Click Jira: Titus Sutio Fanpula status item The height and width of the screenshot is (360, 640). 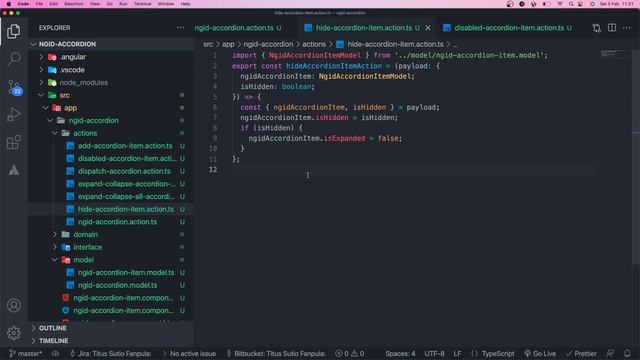(111, 353)
